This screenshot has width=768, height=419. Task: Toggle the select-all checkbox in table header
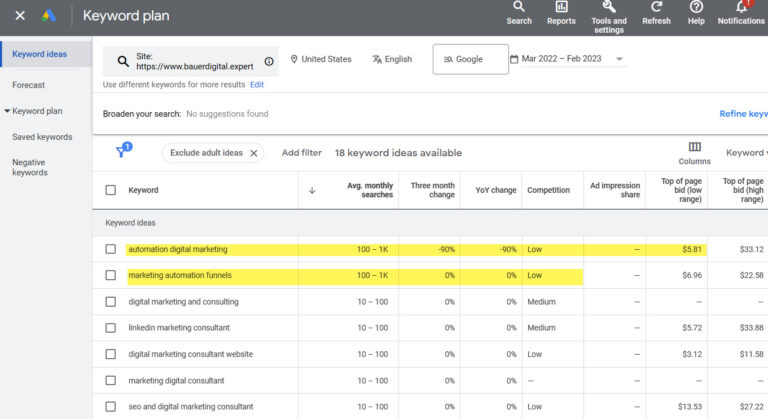pos(111,190)
